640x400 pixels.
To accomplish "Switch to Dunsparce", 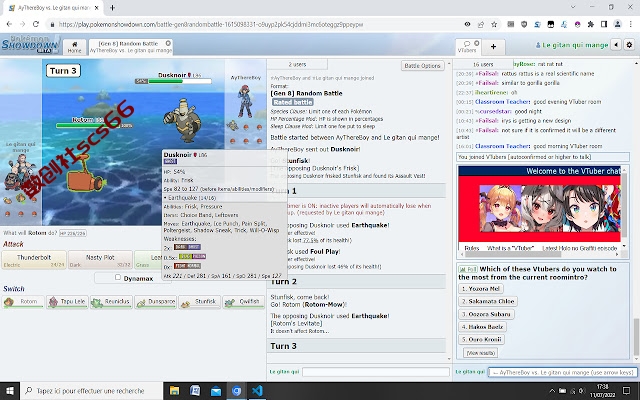I will (x=155, y=302).
